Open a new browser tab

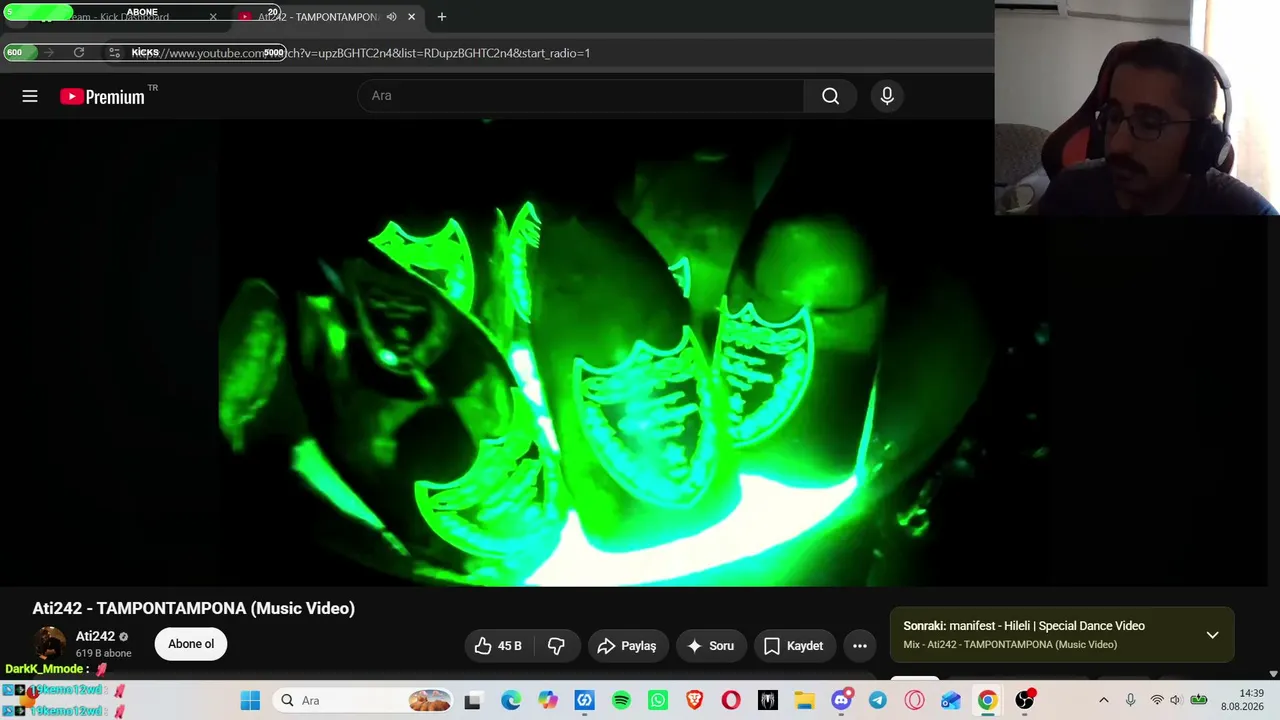441,17
